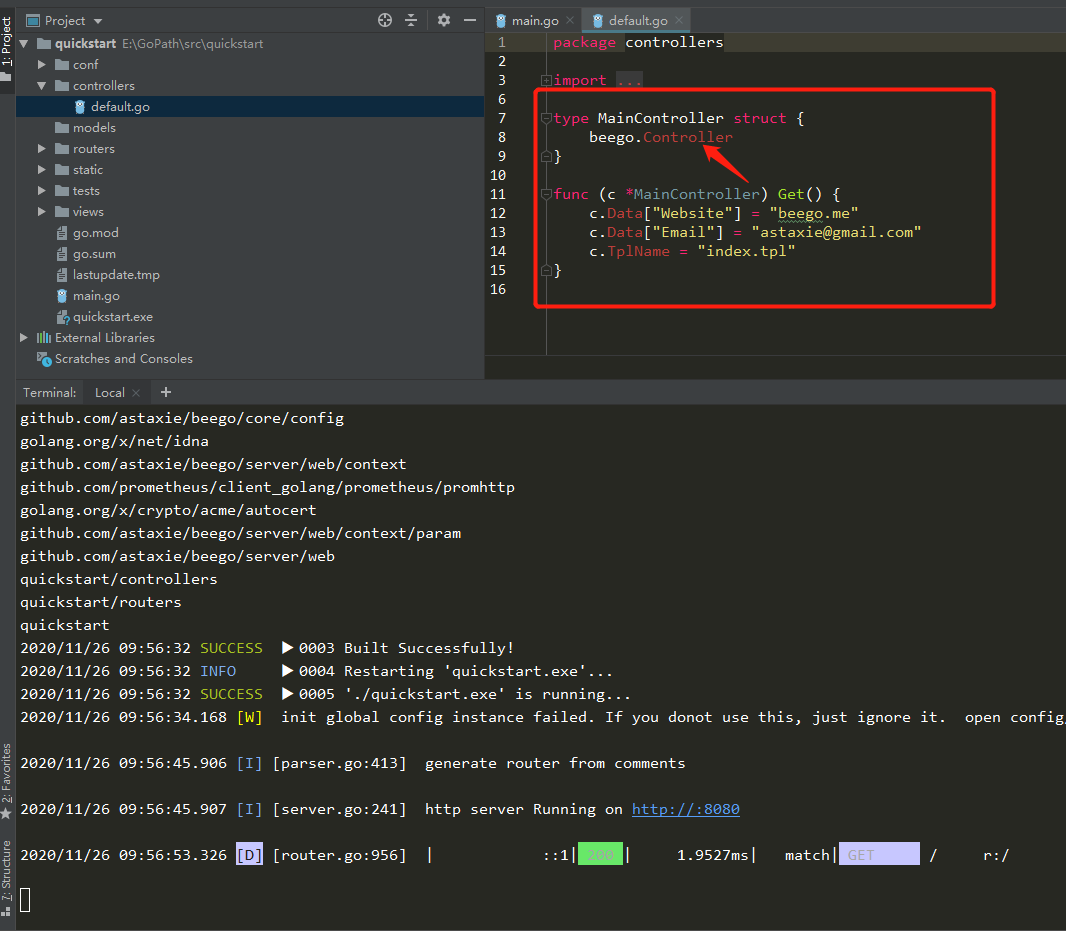Click the External Libraries bars icon
Image resolution: width=1066 pixels, height=931 pixels.
[x=44, y=338]
